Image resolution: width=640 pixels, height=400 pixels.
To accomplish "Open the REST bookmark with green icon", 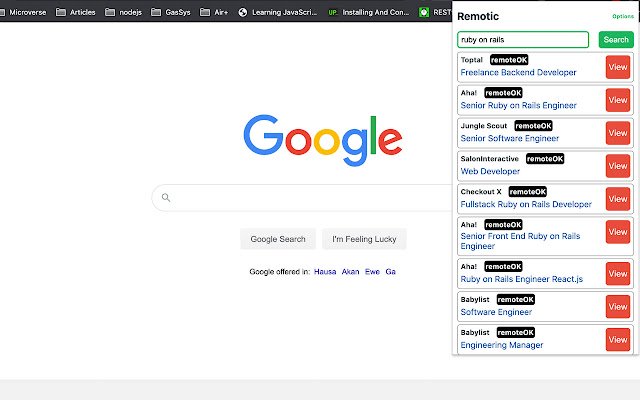I will tap(435, 12).
